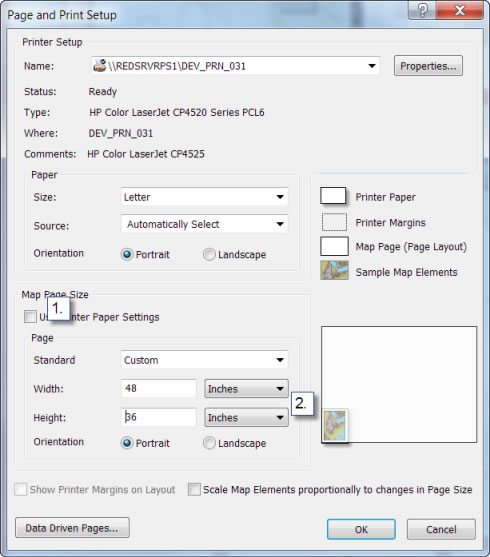This screenshot has height=557, width=490.
Task: Click the Printer Paper legend icon
Action: tap(333, 196)
